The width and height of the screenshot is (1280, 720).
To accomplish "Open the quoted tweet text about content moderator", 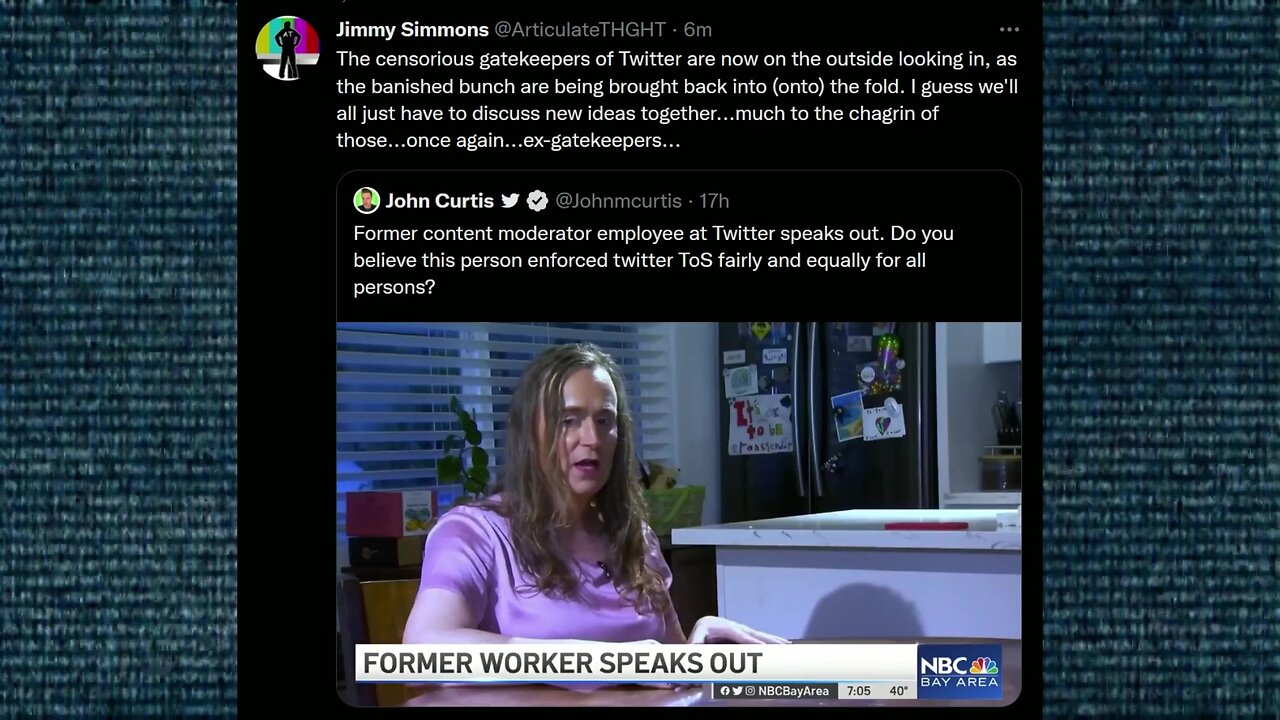I will (x=653, y=260).
